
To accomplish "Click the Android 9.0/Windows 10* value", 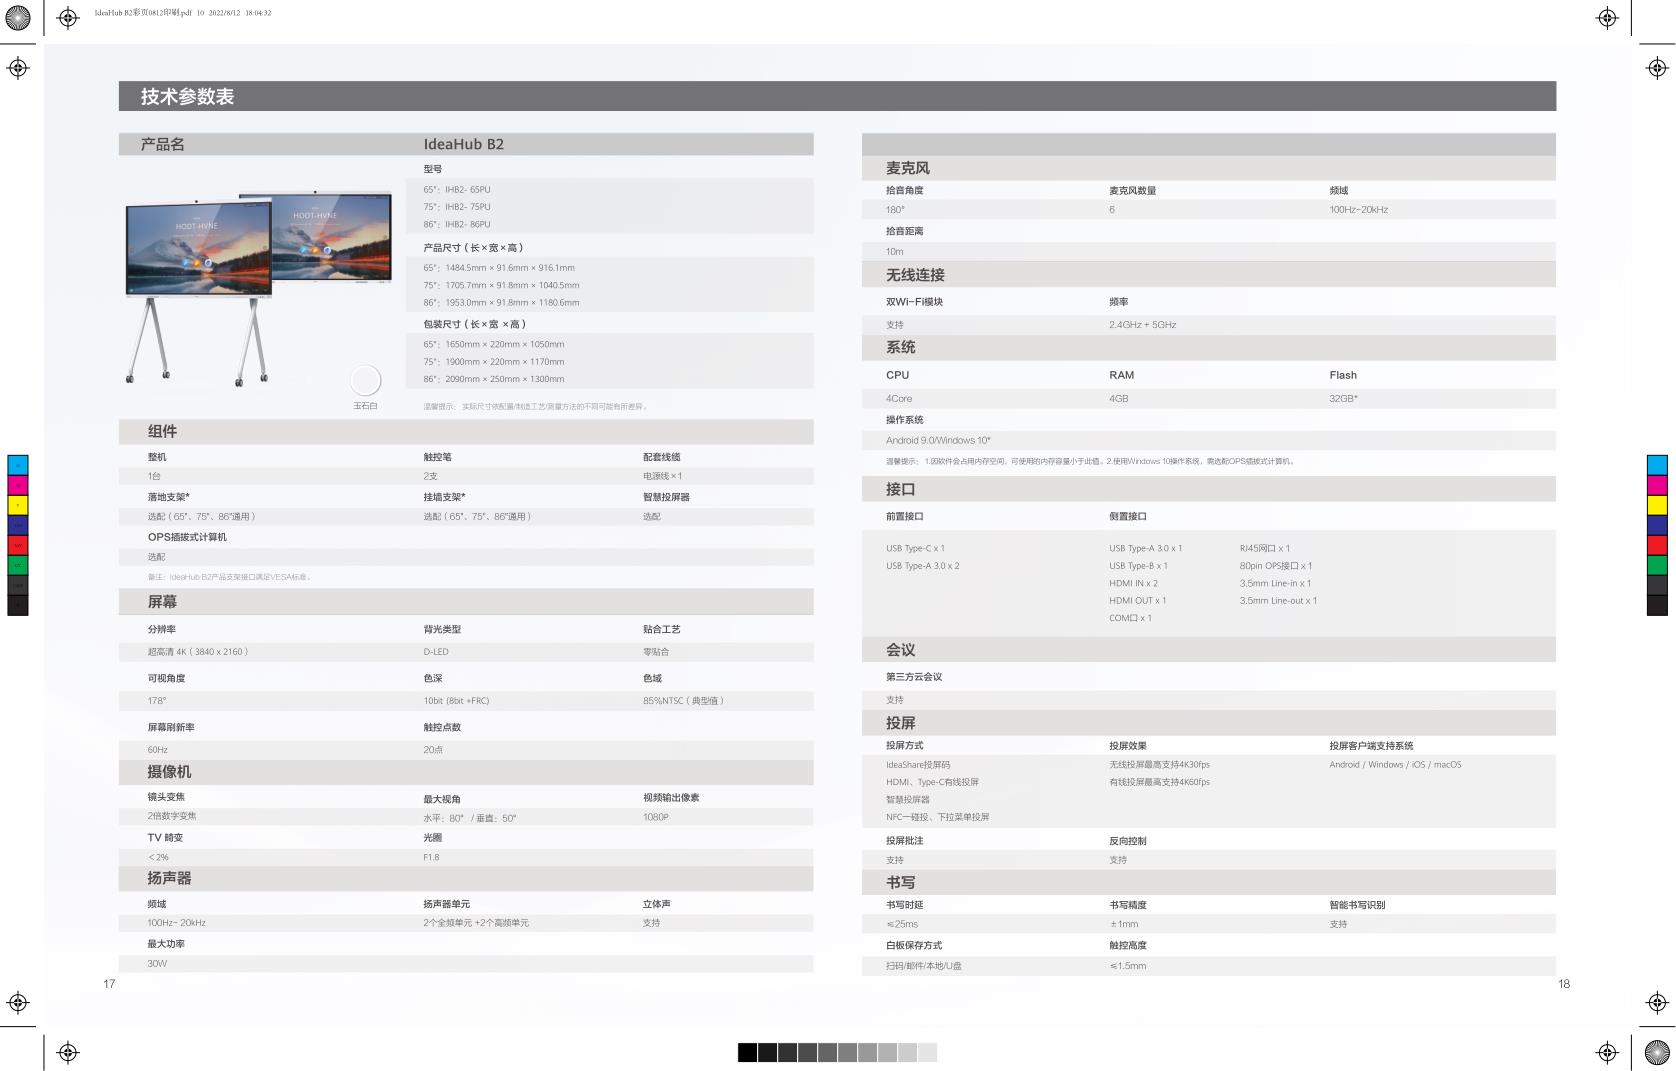I will click(938, 440).
